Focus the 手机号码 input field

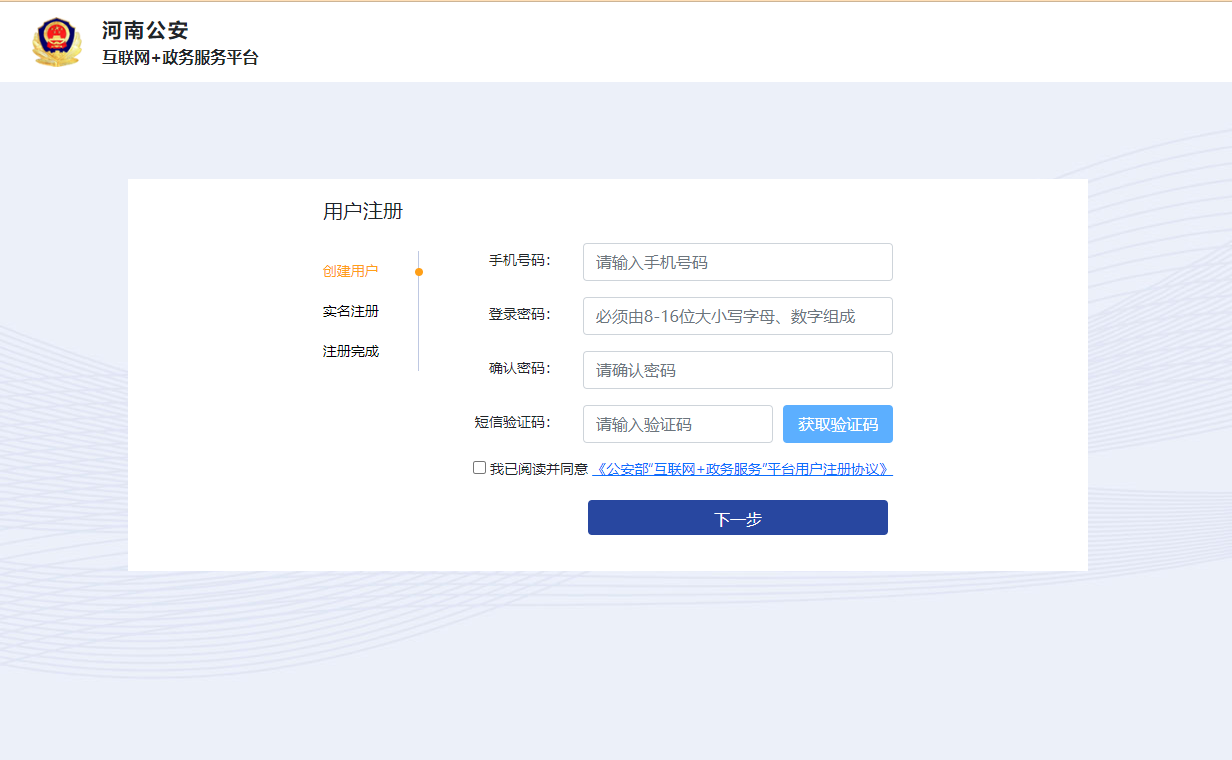pyautogui.click(x=737, y=262)
